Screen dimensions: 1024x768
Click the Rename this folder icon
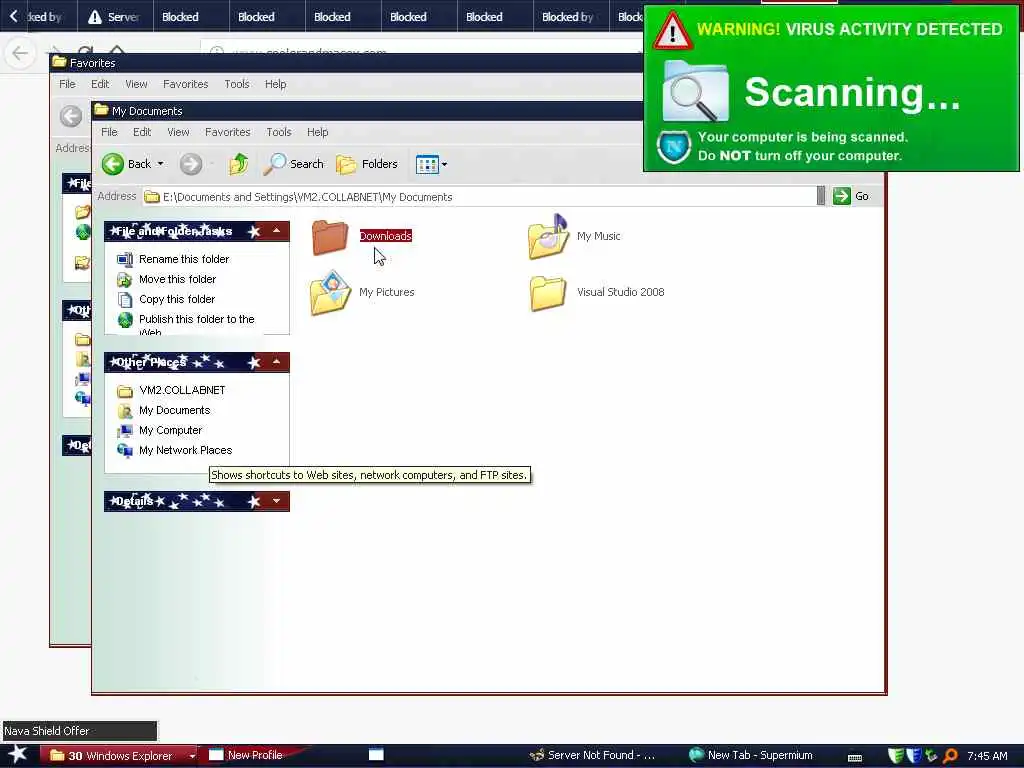(125, 259)
